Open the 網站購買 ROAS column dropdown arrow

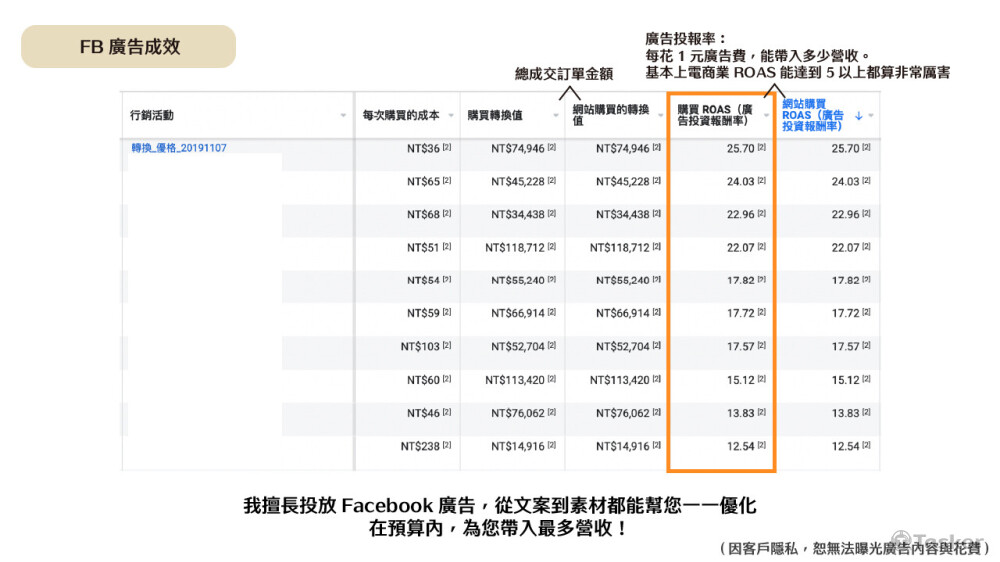point(871,115)
